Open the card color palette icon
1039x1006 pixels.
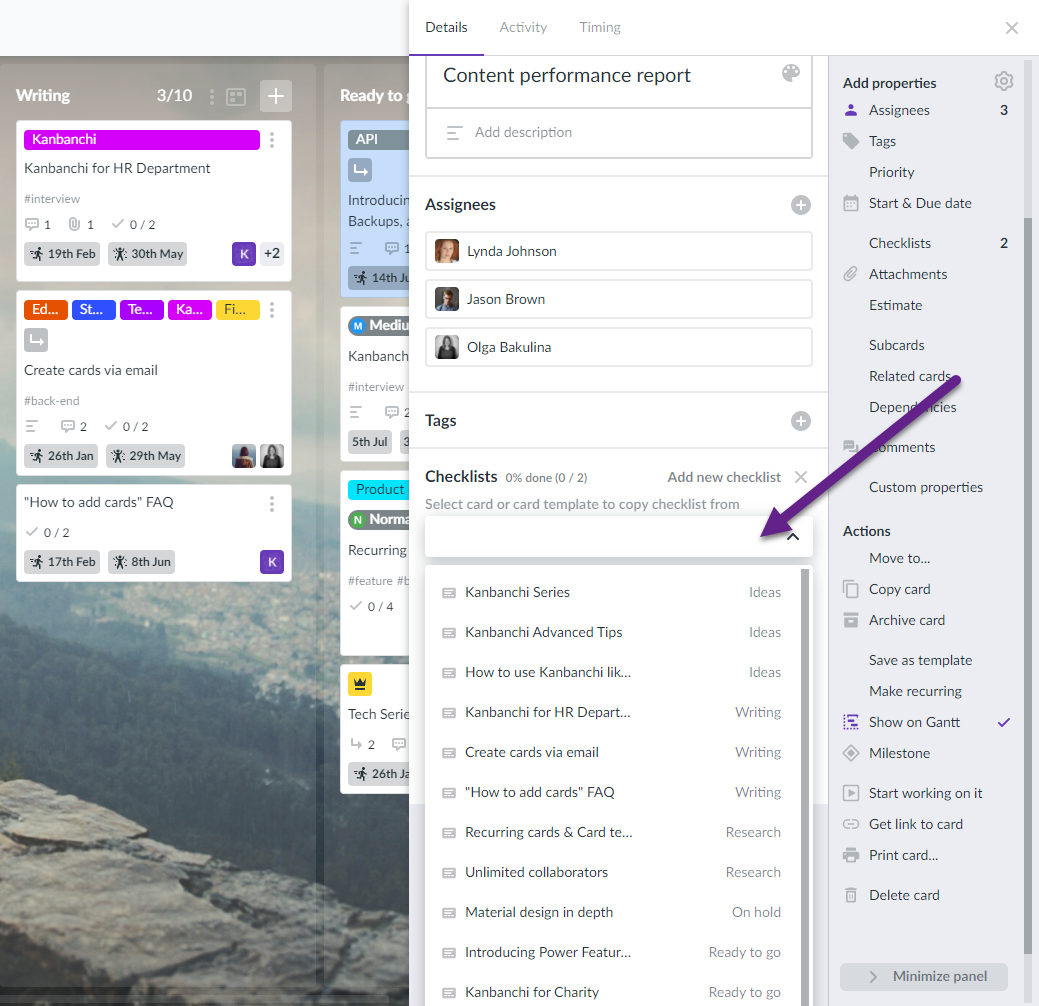tap(791, 73)
